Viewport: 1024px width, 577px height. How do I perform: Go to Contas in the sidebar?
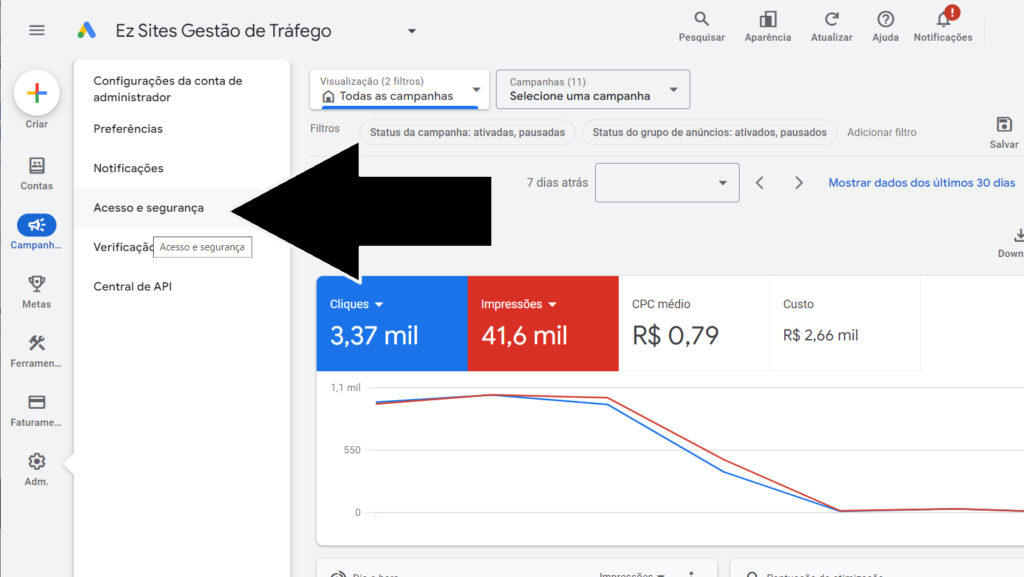[37, 174]
